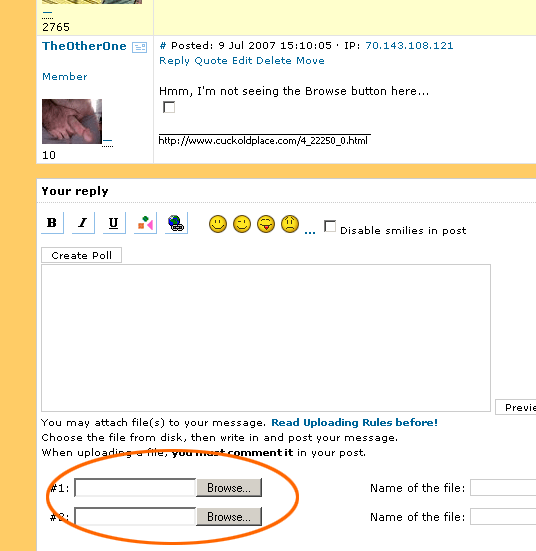Viewport: 536px width, 551px height.
Task: Click the Quote link on the post
Action: (211, 61)
